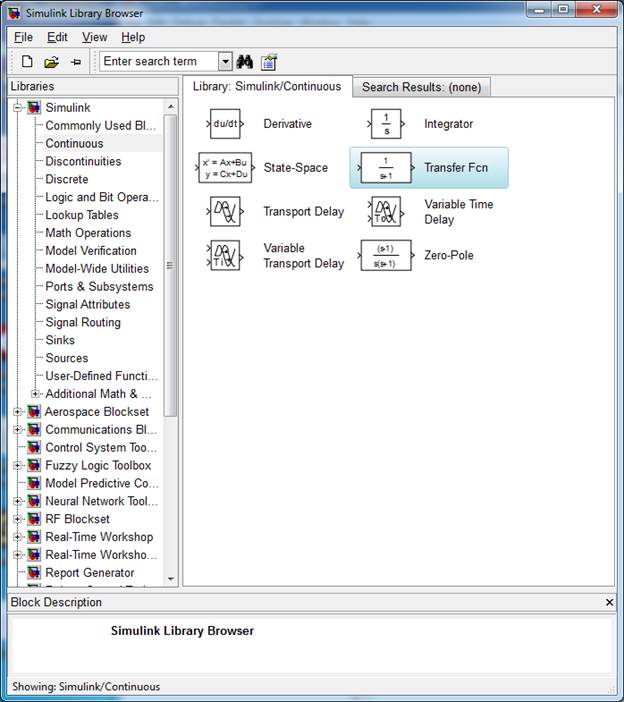Select the Variable Time Delay block icon
This screenshot has width=624, height=702.
386,211
